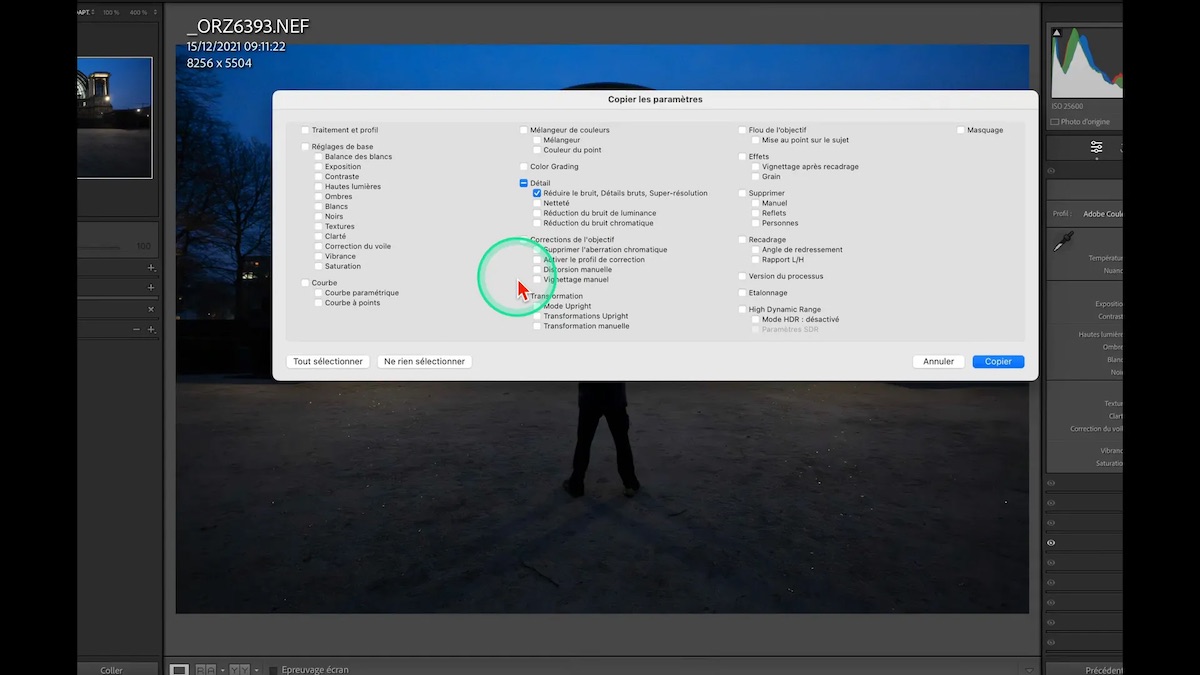Screen dimensions: 1200x675
Task: Enable Courbe paramétrique checkbox
Action: click(x=318, y=293)
